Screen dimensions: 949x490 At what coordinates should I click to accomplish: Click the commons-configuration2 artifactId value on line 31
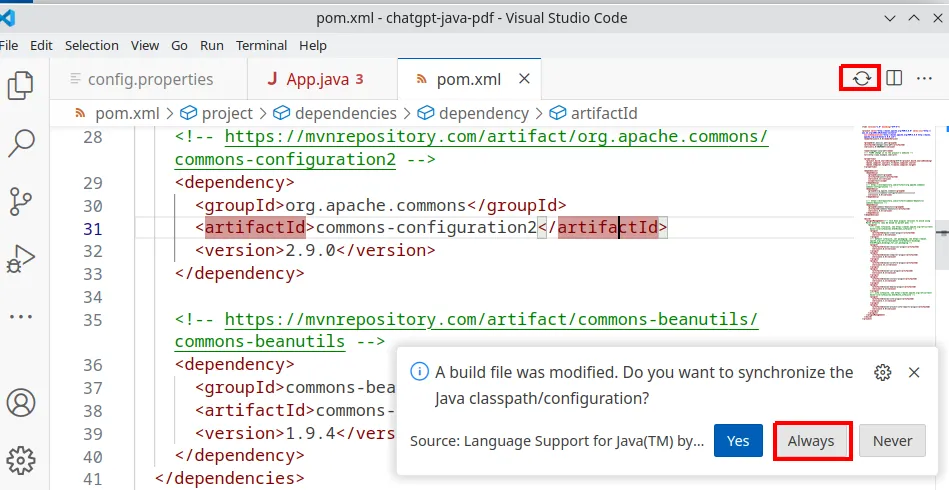426,228
